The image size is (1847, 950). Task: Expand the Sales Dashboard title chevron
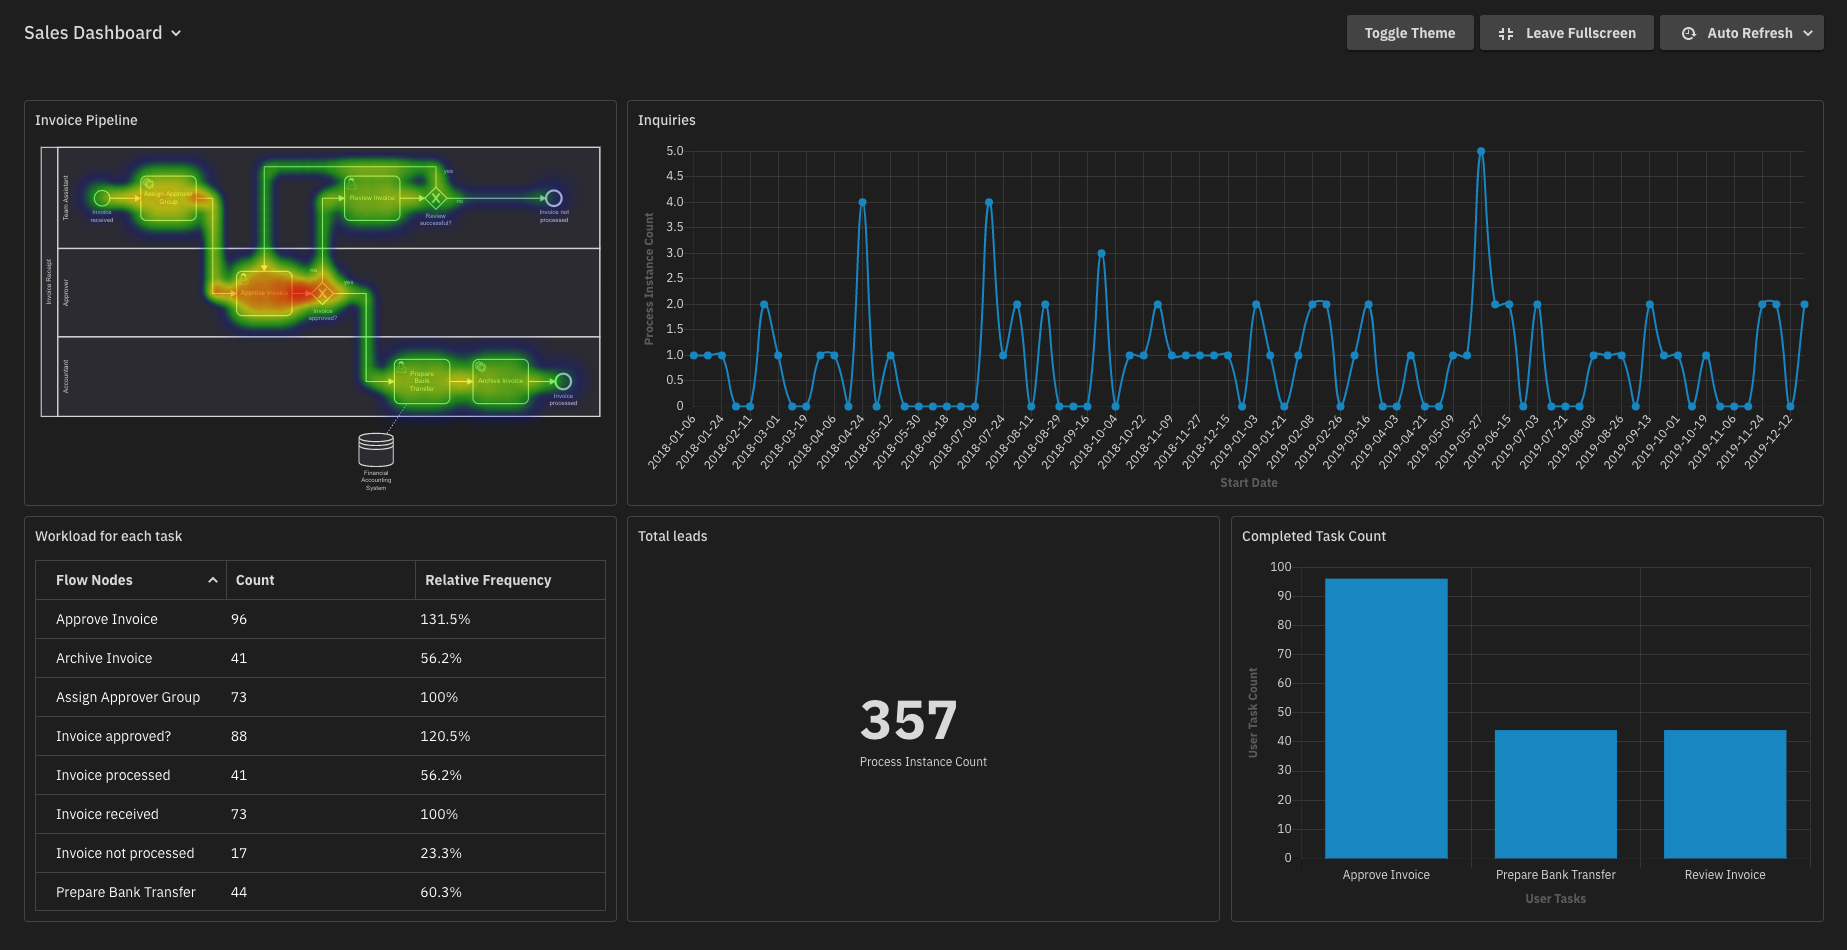[x=176, y=33]
